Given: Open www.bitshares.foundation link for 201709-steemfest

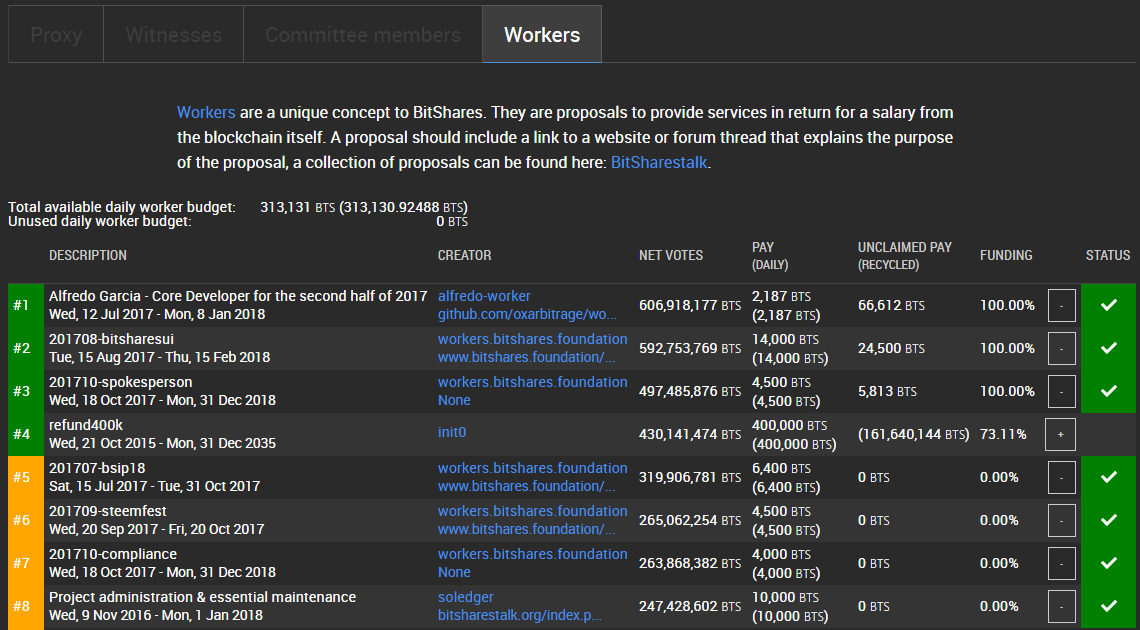Looking at the screenshot, I should (x=527, y=529).
